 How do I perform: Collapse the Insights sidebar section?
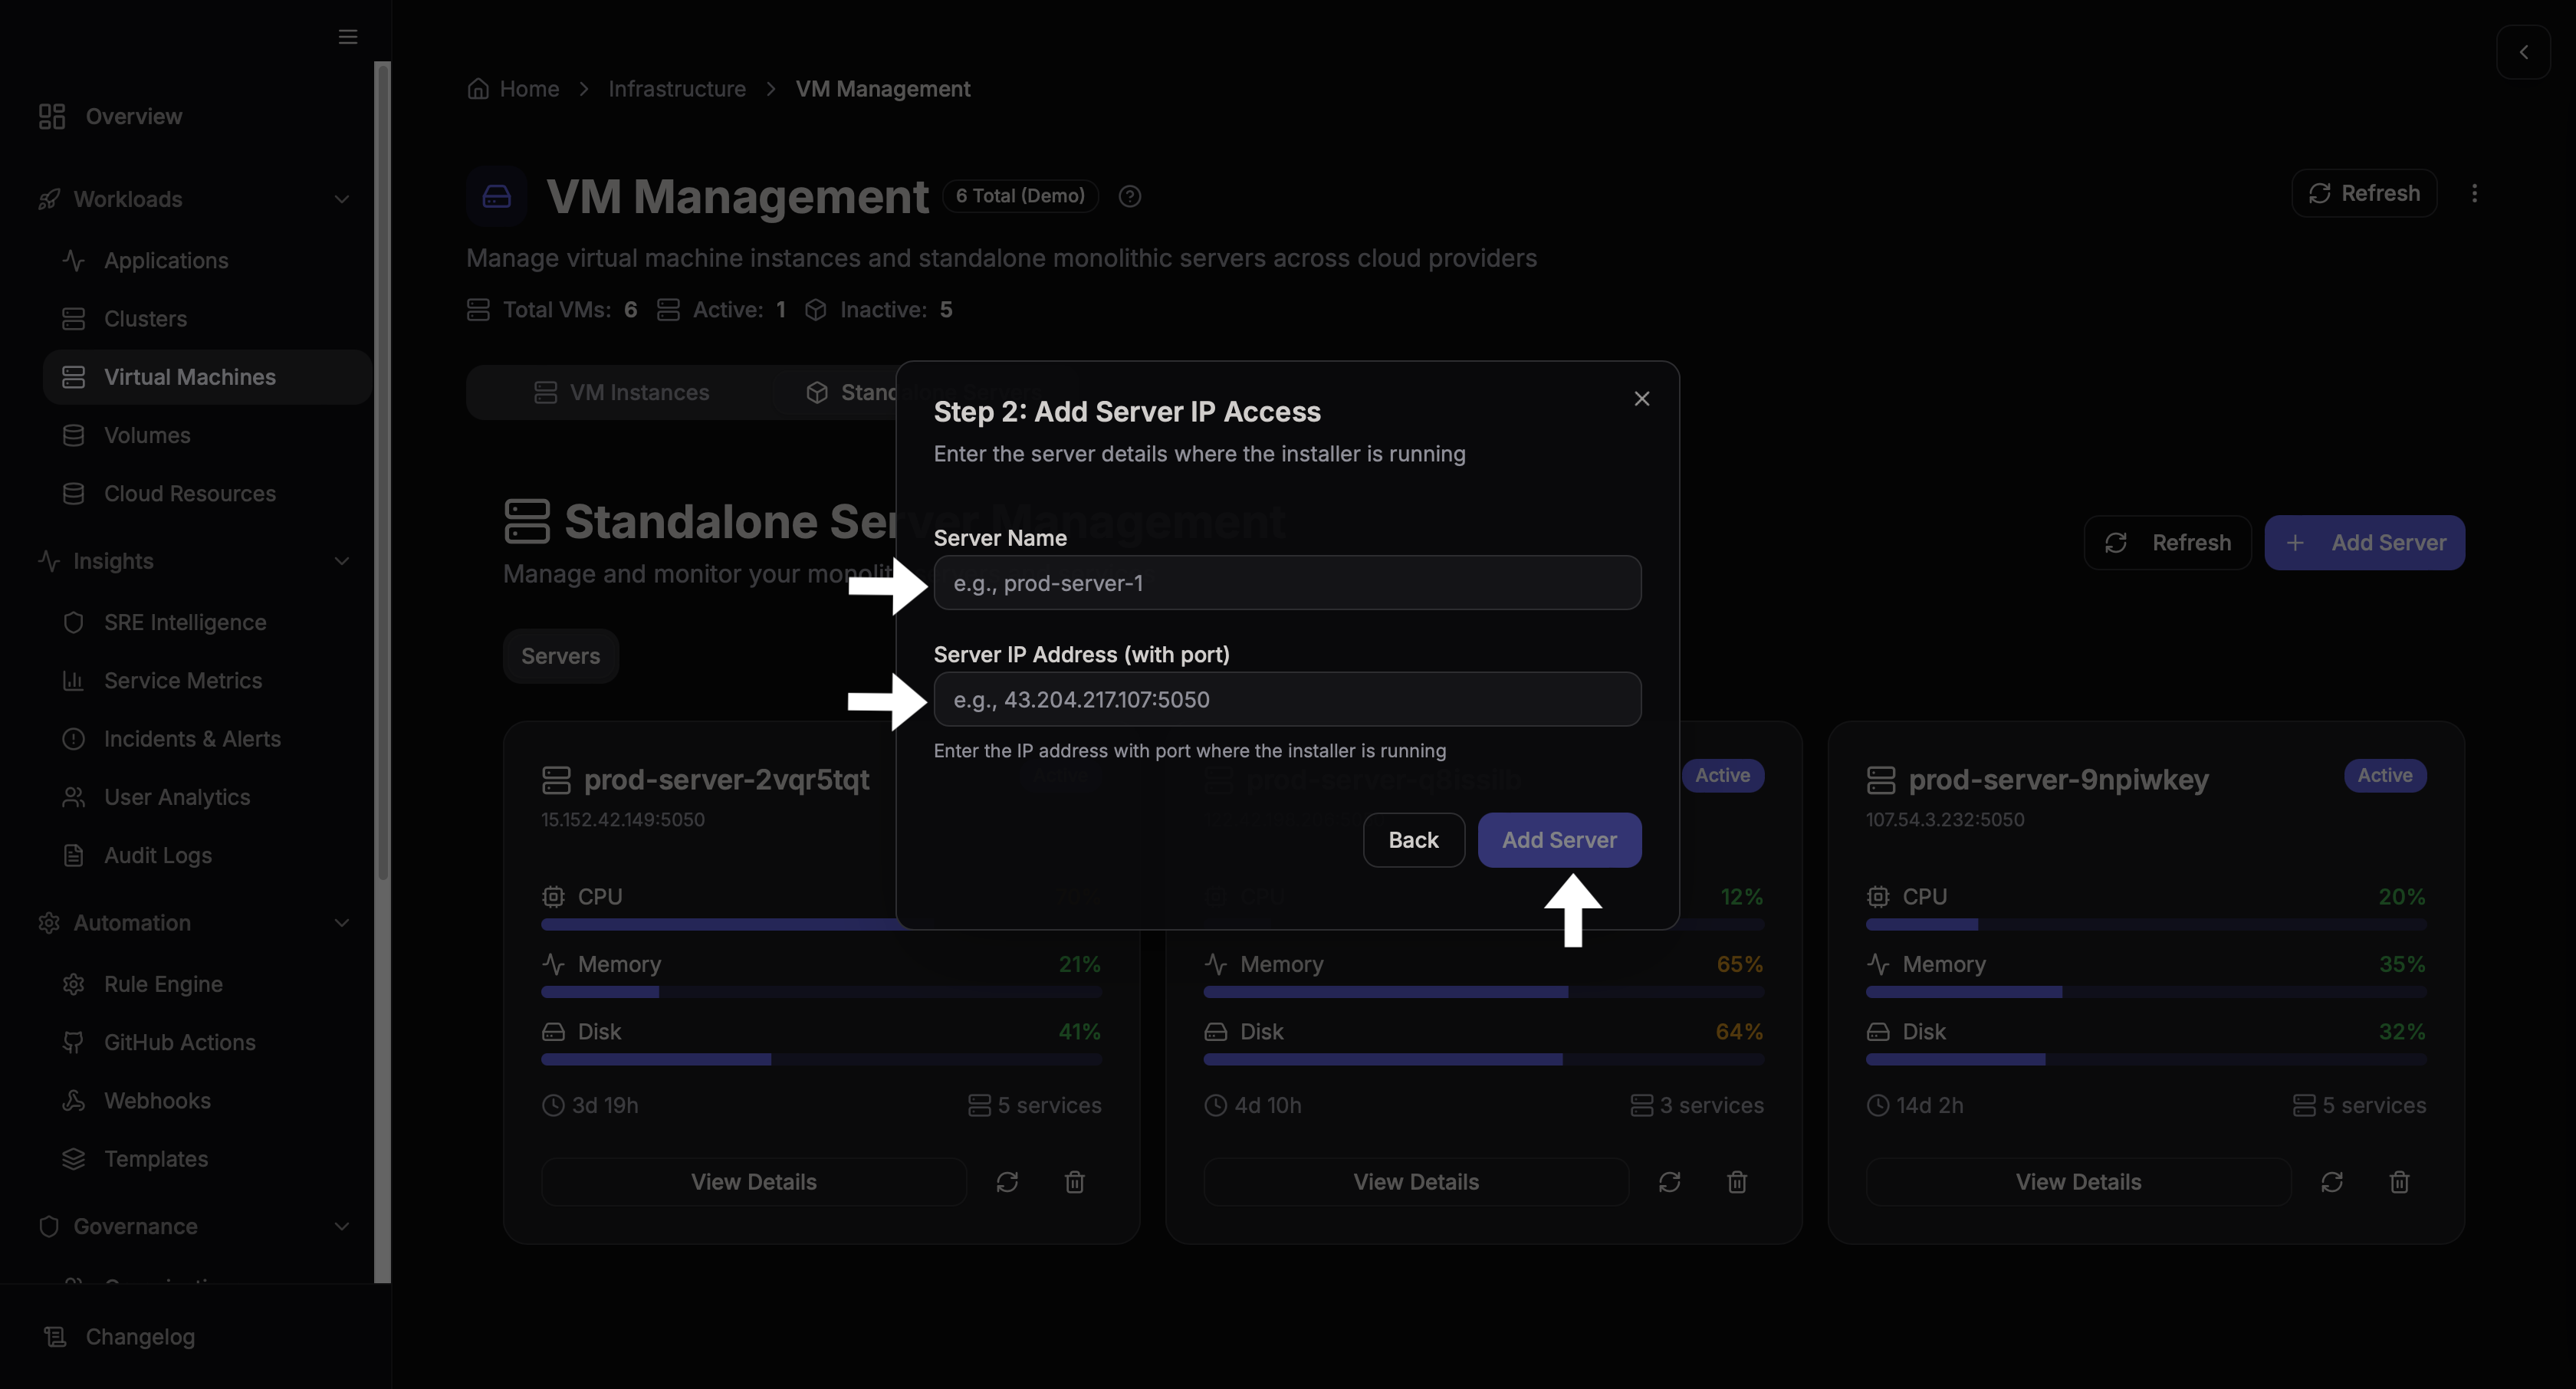click(x=342, y=561)
